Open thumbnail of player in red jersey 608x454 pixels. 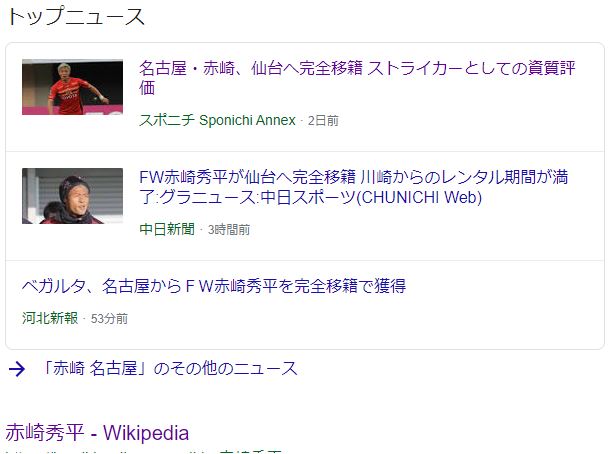73,87
